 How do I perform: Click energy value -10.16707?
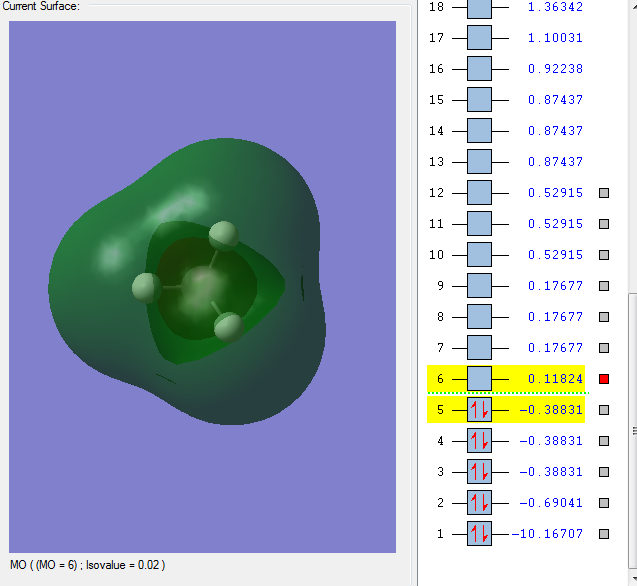(x=547, y=534)
